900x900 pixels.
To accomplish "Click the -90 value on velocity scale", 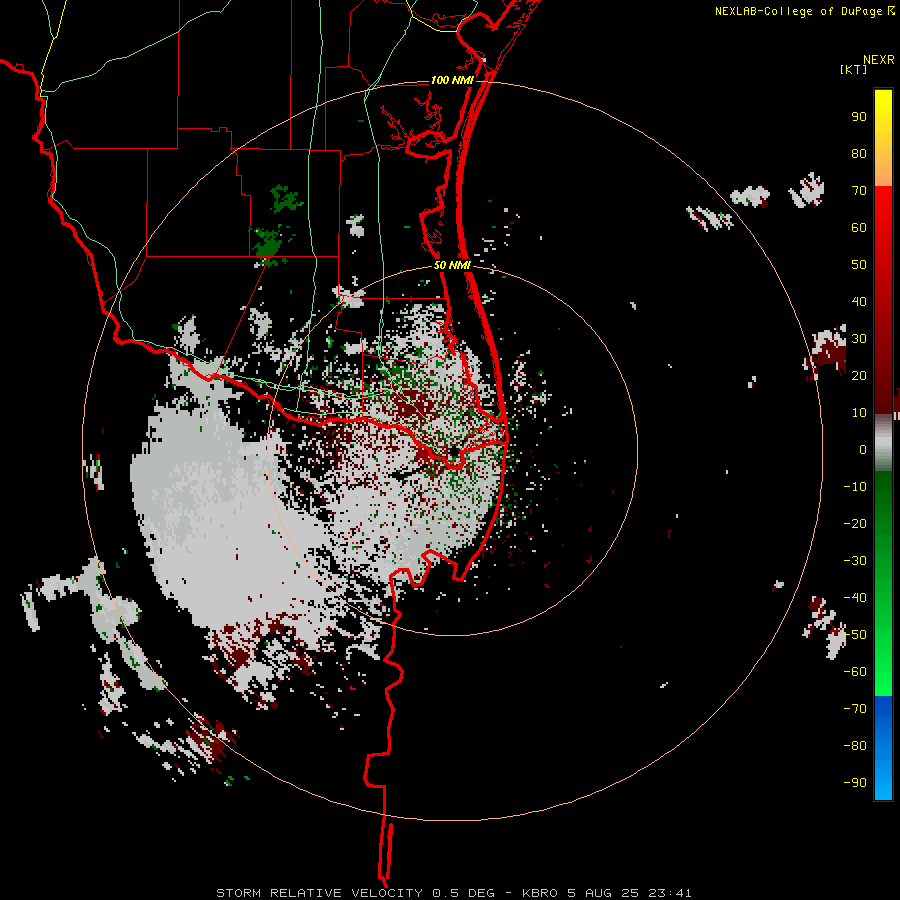I will (855, 783).
